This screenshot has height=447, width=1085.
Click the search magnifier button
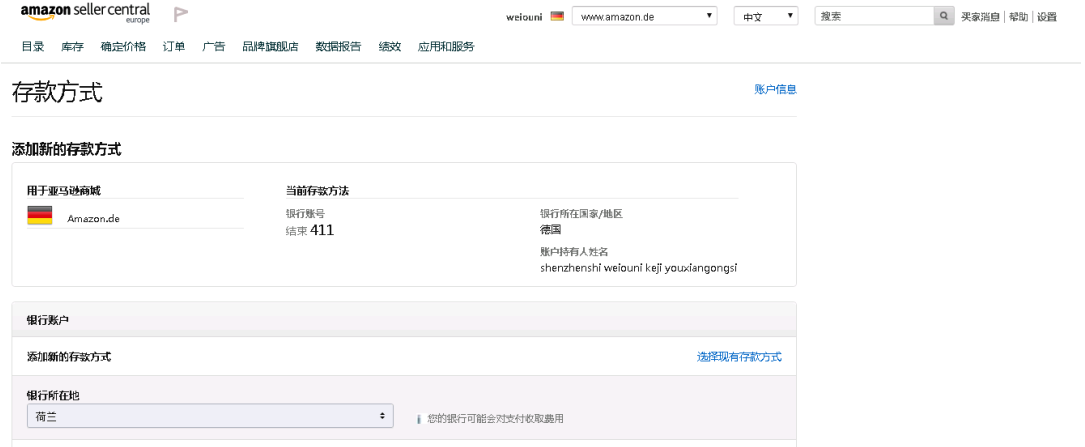944,16
